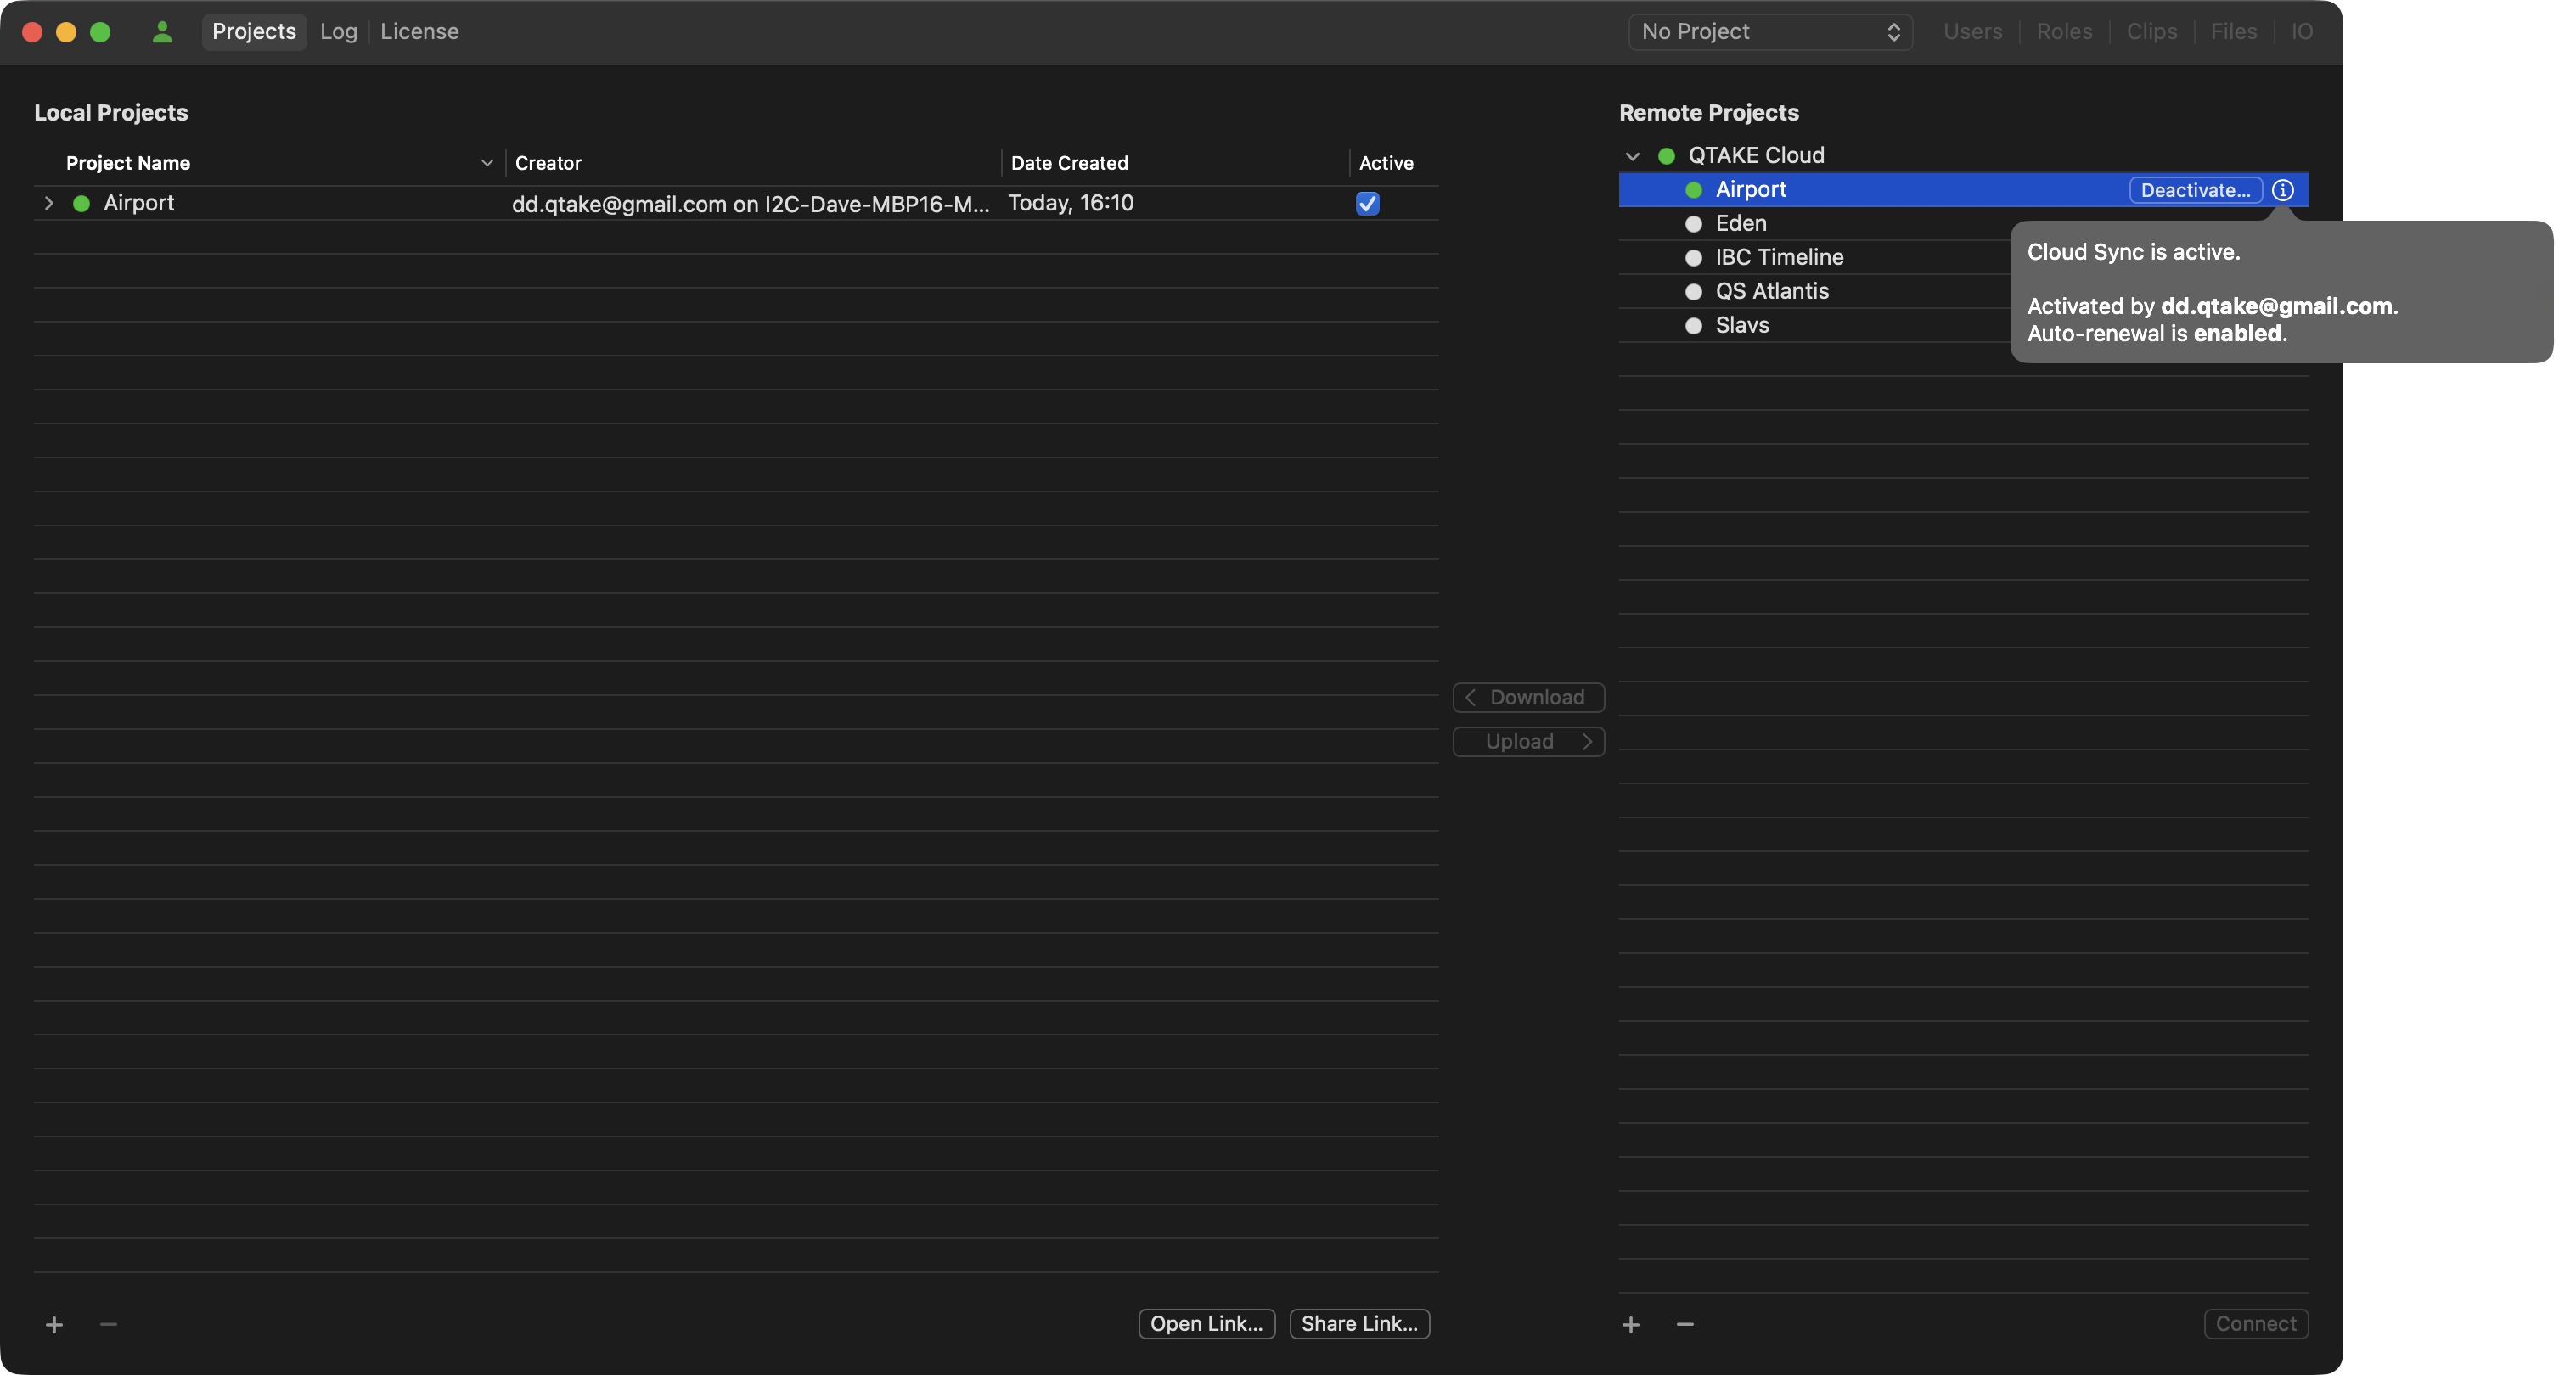Image resolution: width=2576 pixels, height=1375 pixels.
Task: Open the License tab
Action: click(419, 32)
